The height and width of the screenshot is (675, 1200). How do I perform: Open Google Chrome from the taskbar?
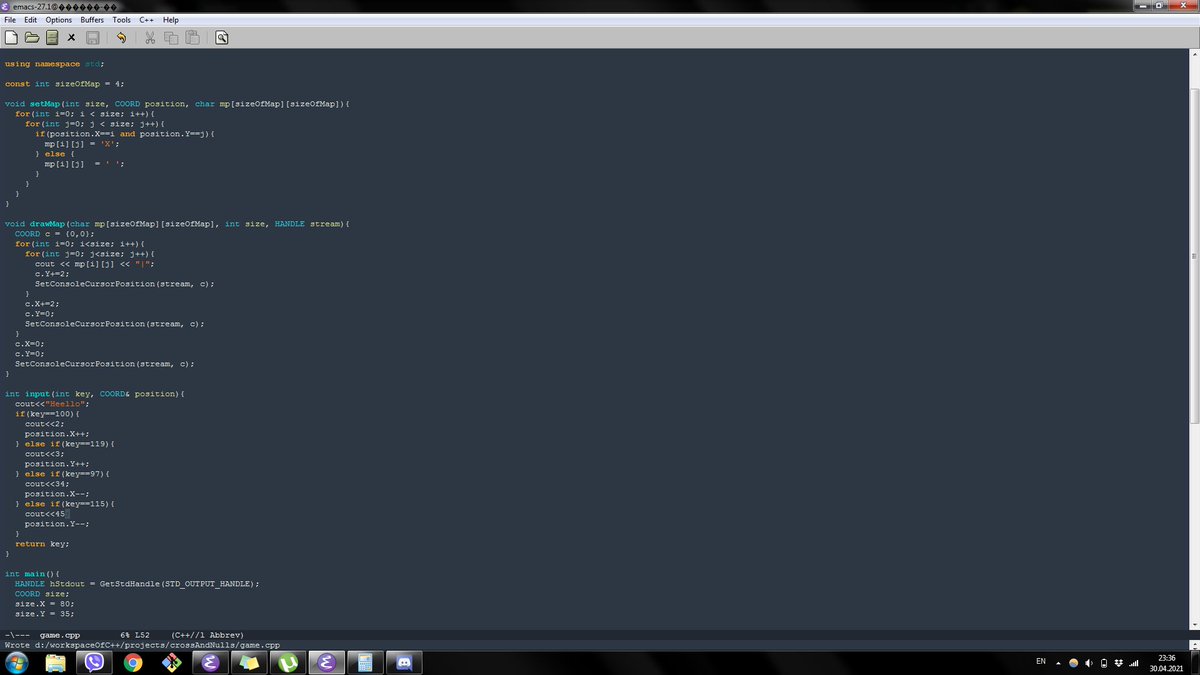(x=133, y=663)
